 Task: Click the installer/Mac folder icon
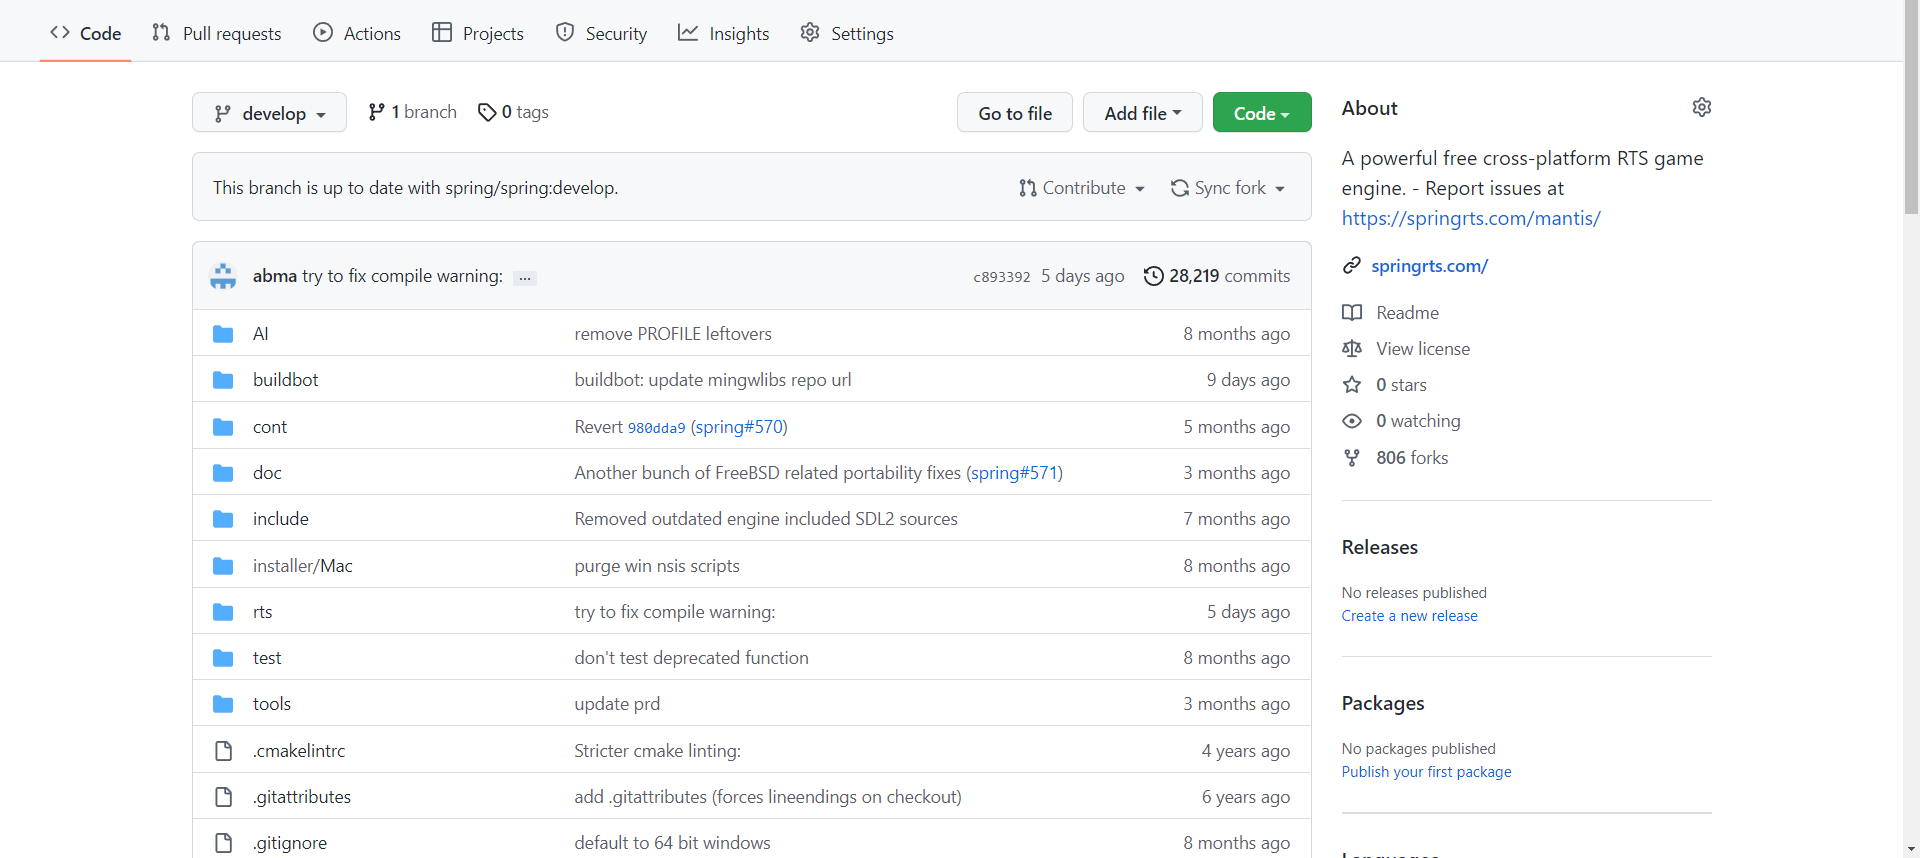223,566
